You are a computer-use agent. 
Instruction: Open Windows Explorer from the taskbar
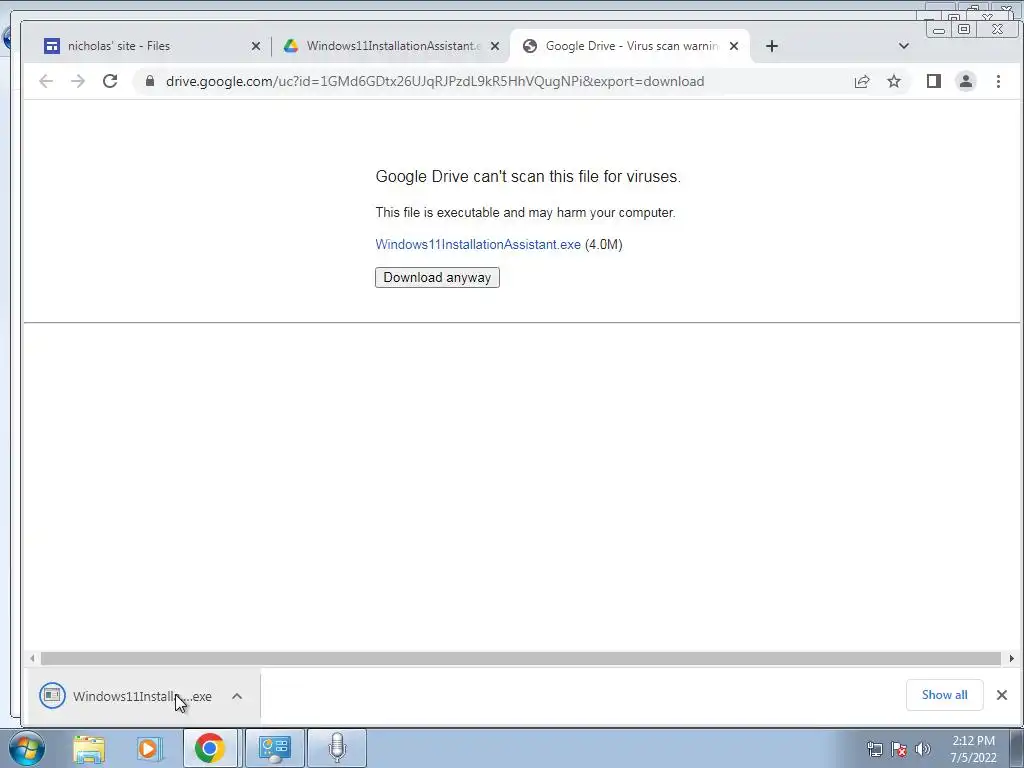pos(89,748)
